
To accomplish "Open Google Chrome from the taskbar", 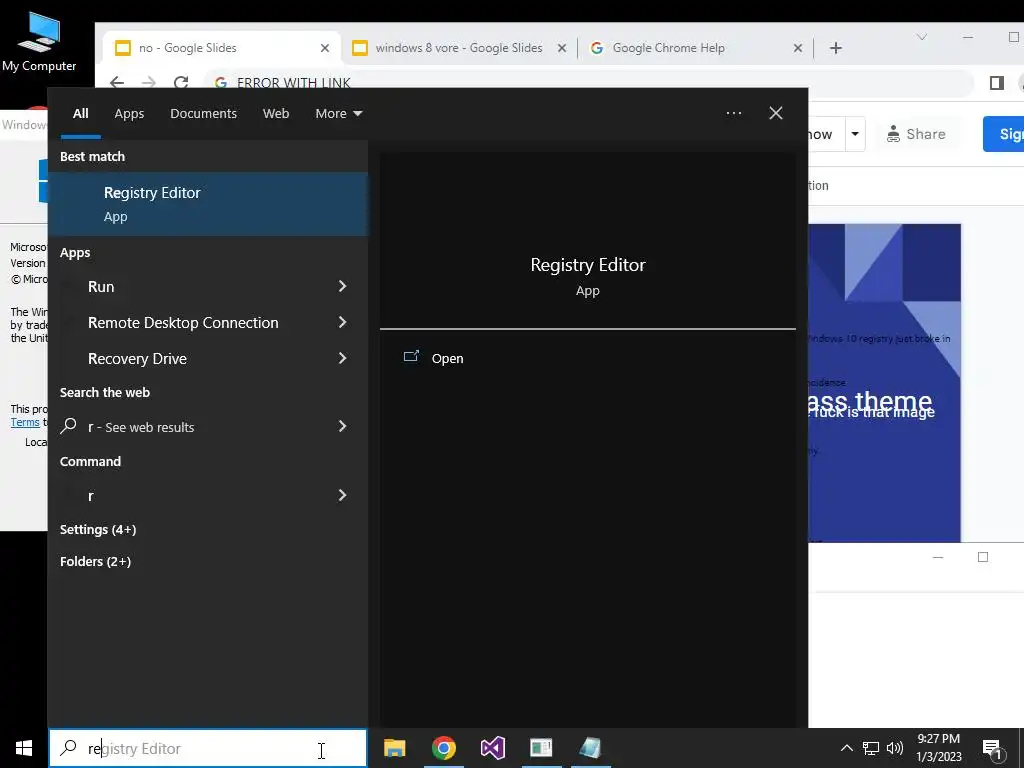I will [x=443, y=748].
